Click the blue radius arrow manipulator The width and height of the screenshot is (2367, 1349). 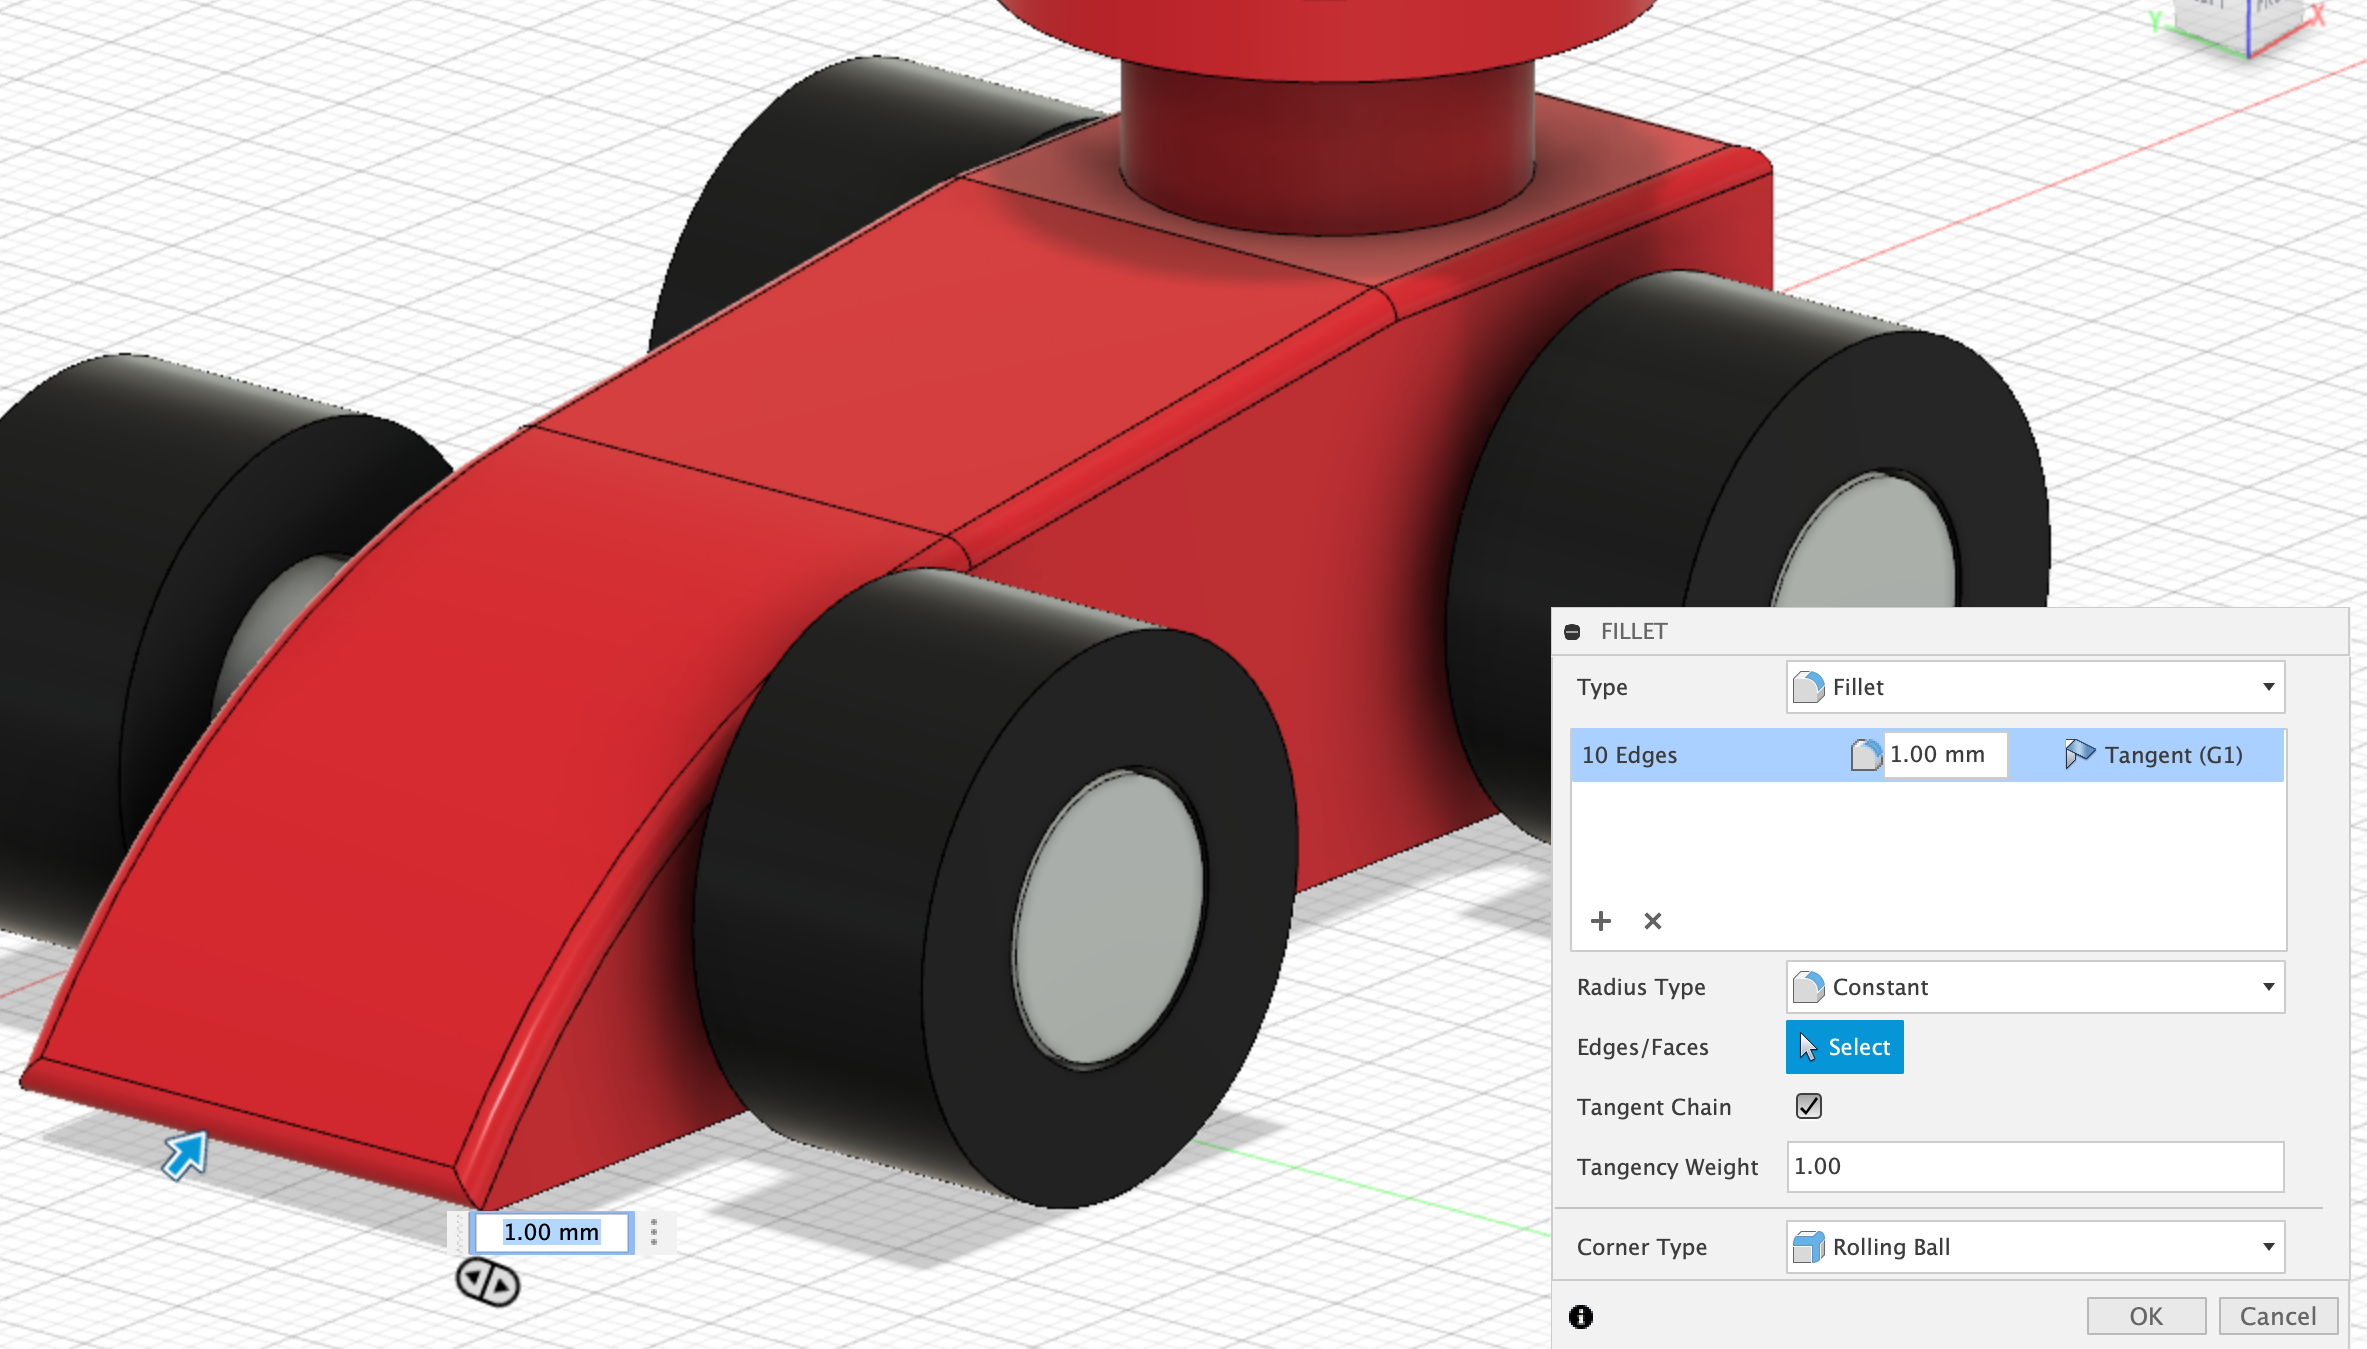tap(185, 1155)
